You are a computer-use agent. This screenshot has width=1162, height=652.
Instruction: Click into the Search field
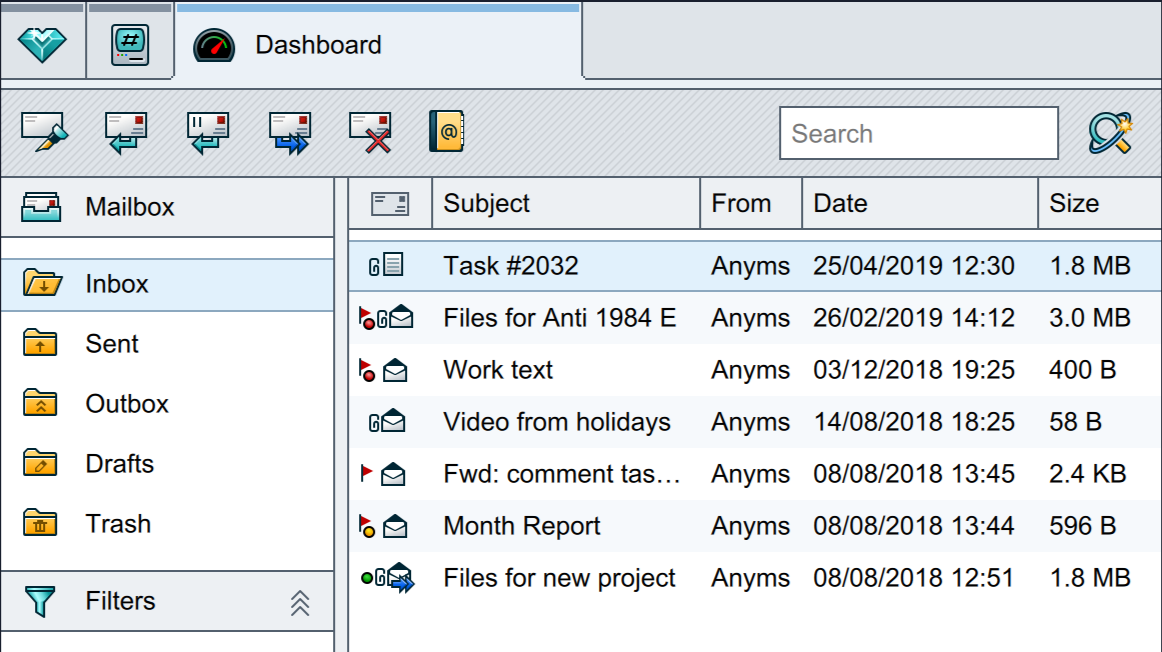tap(918, 134)
